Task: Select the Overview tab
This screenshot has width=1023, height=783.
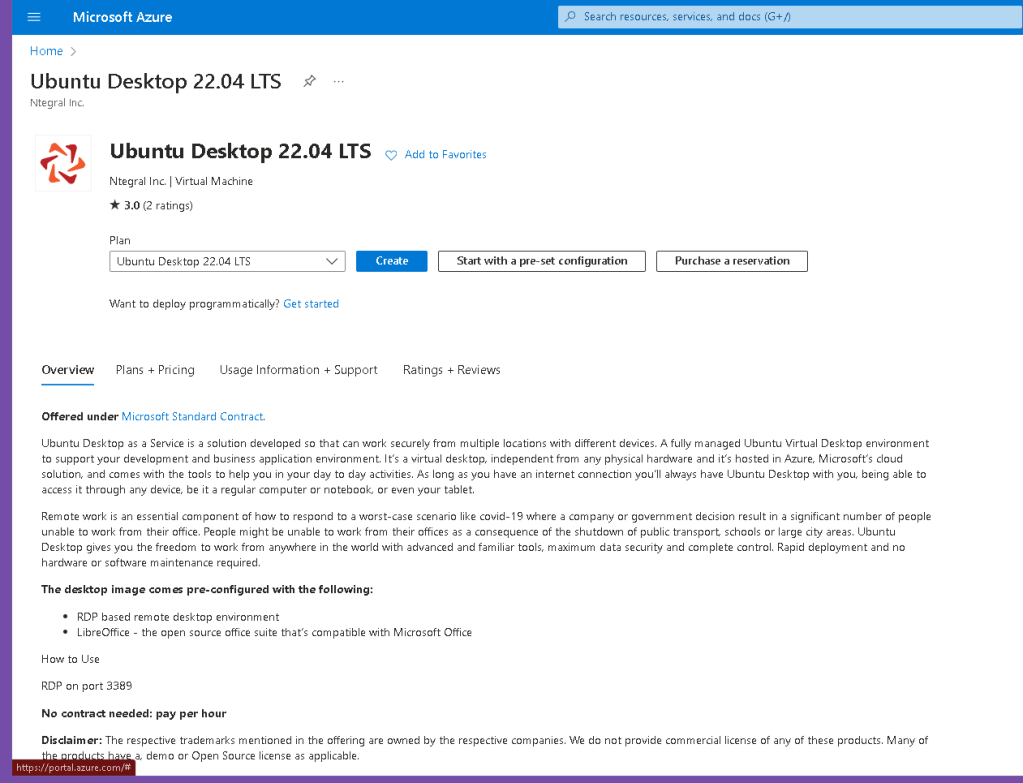Action: point(68,370)
